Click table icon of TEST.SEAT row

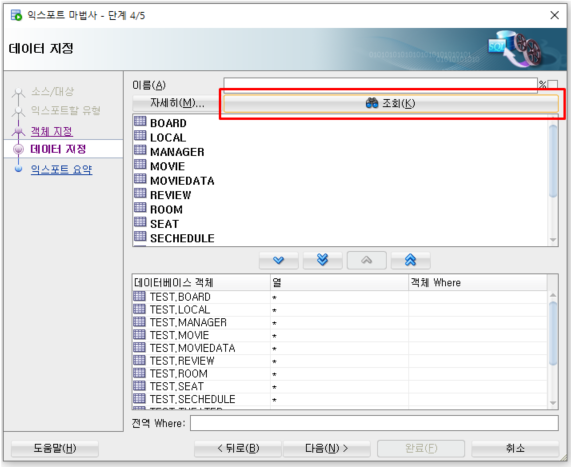(139, 385)
